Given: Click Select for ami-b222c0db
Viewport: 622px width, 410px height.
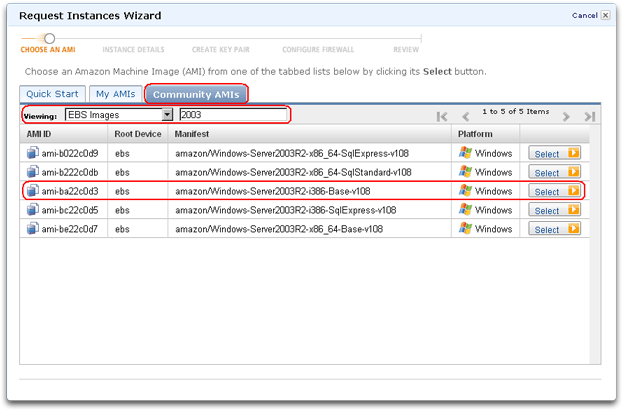Looking at the screenshot, I should pos(555,172).
